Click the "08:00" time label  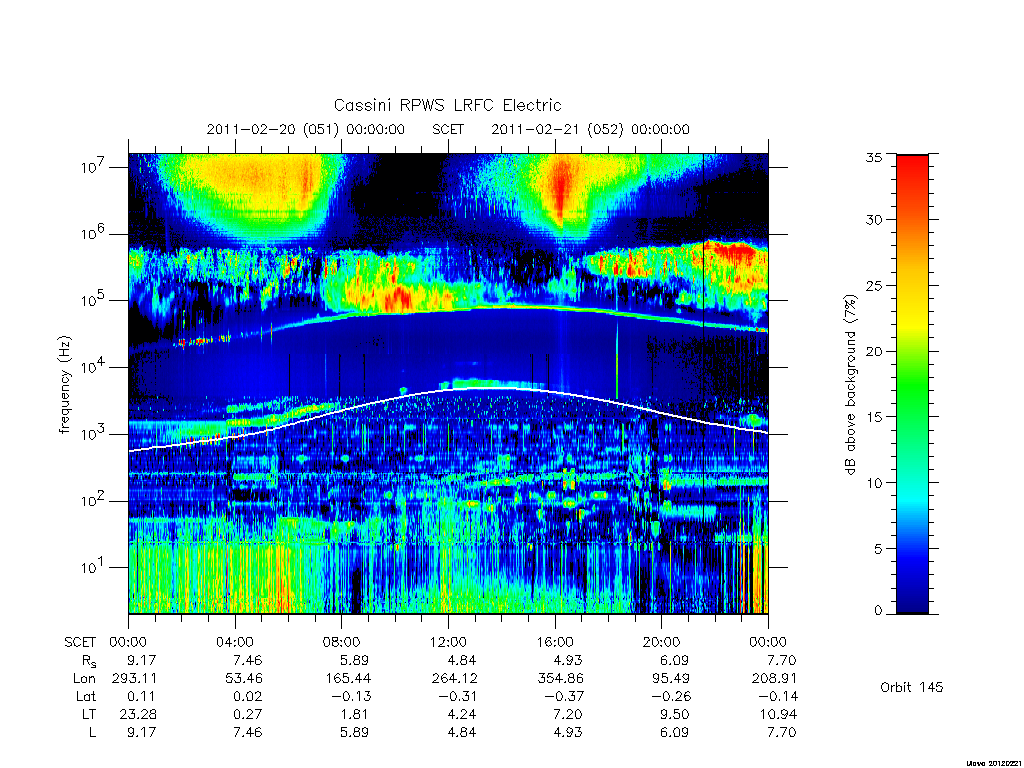click(342, 642)
